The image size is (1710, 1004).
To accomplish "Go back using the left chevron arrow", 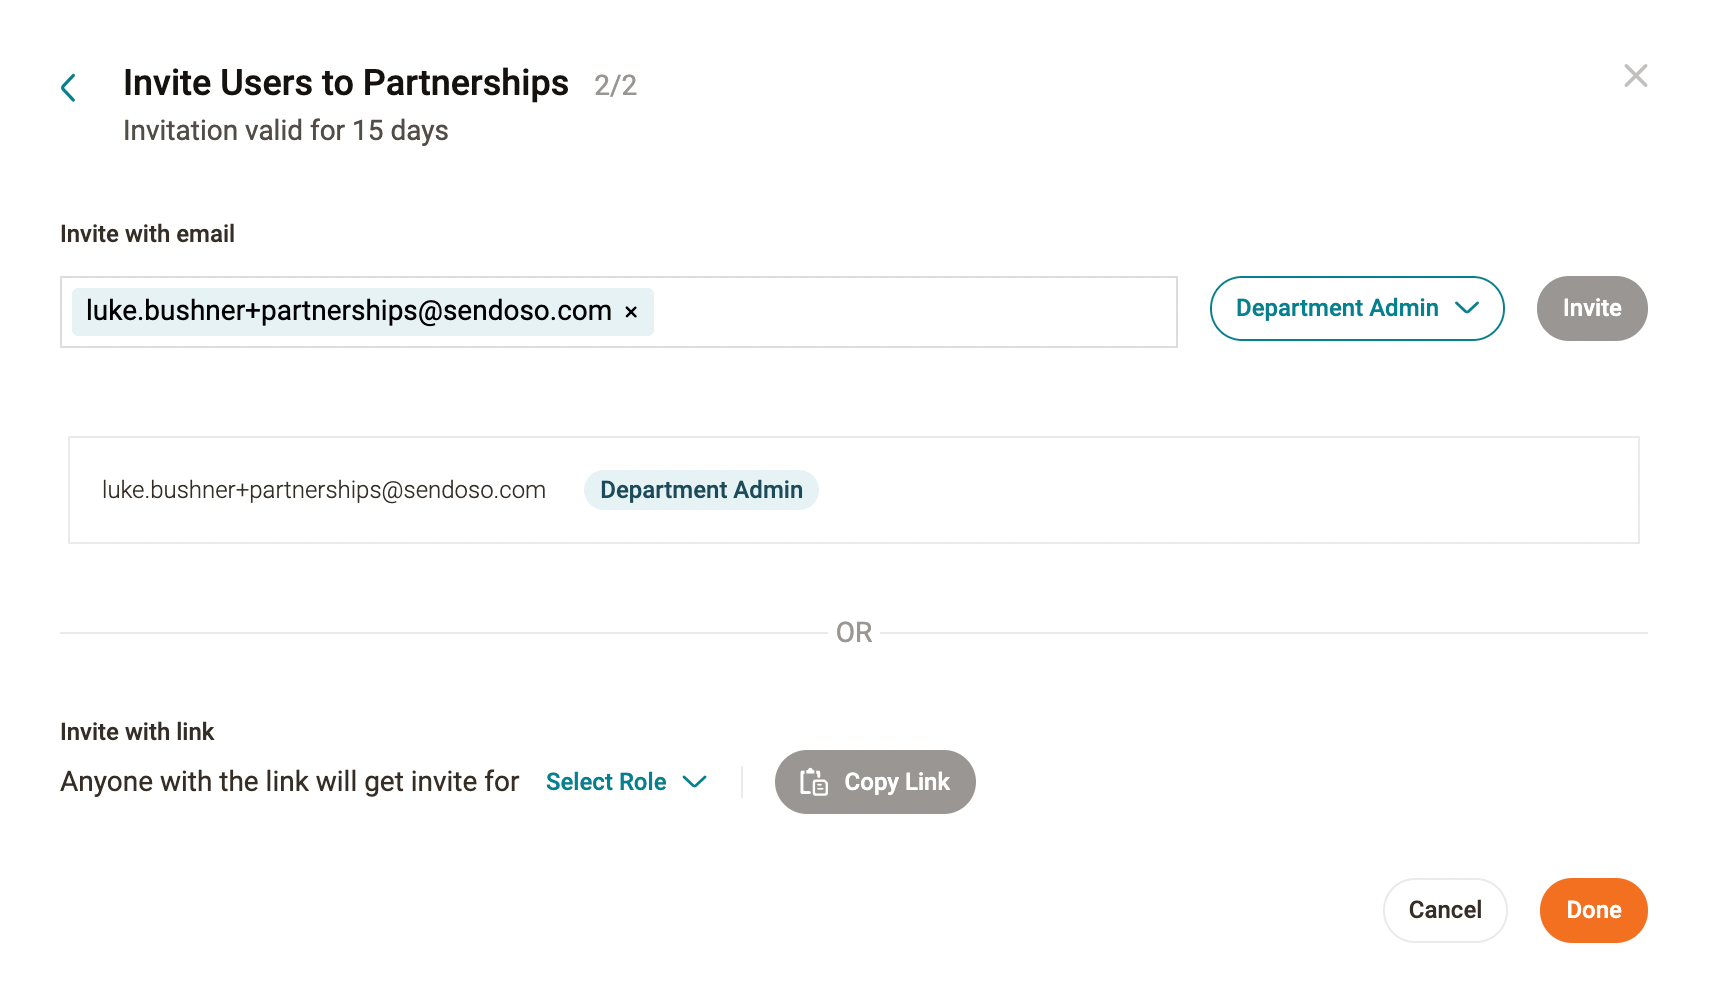I will (68, 88).
